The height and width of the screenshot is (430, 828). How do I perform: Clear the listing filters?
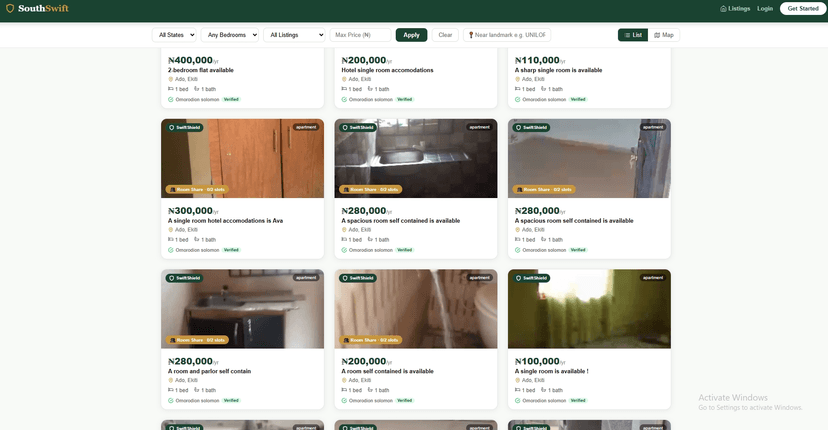[445, 35]
